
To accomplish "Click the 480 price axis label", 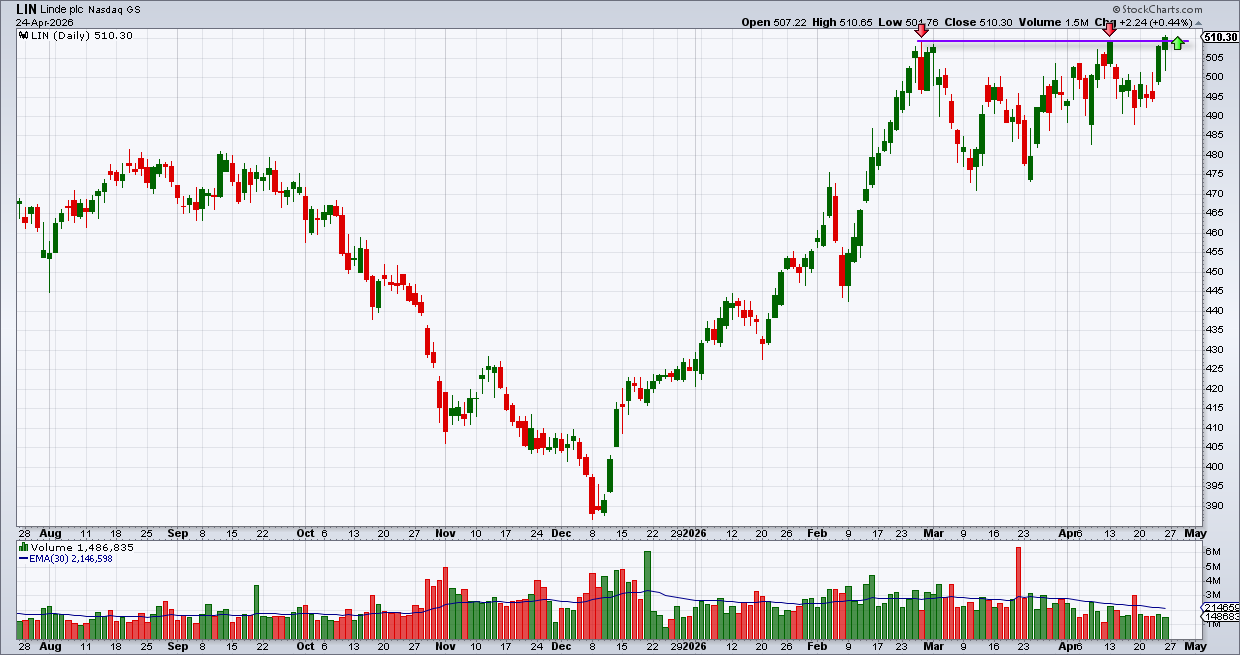I will [x=1212, y=154].
